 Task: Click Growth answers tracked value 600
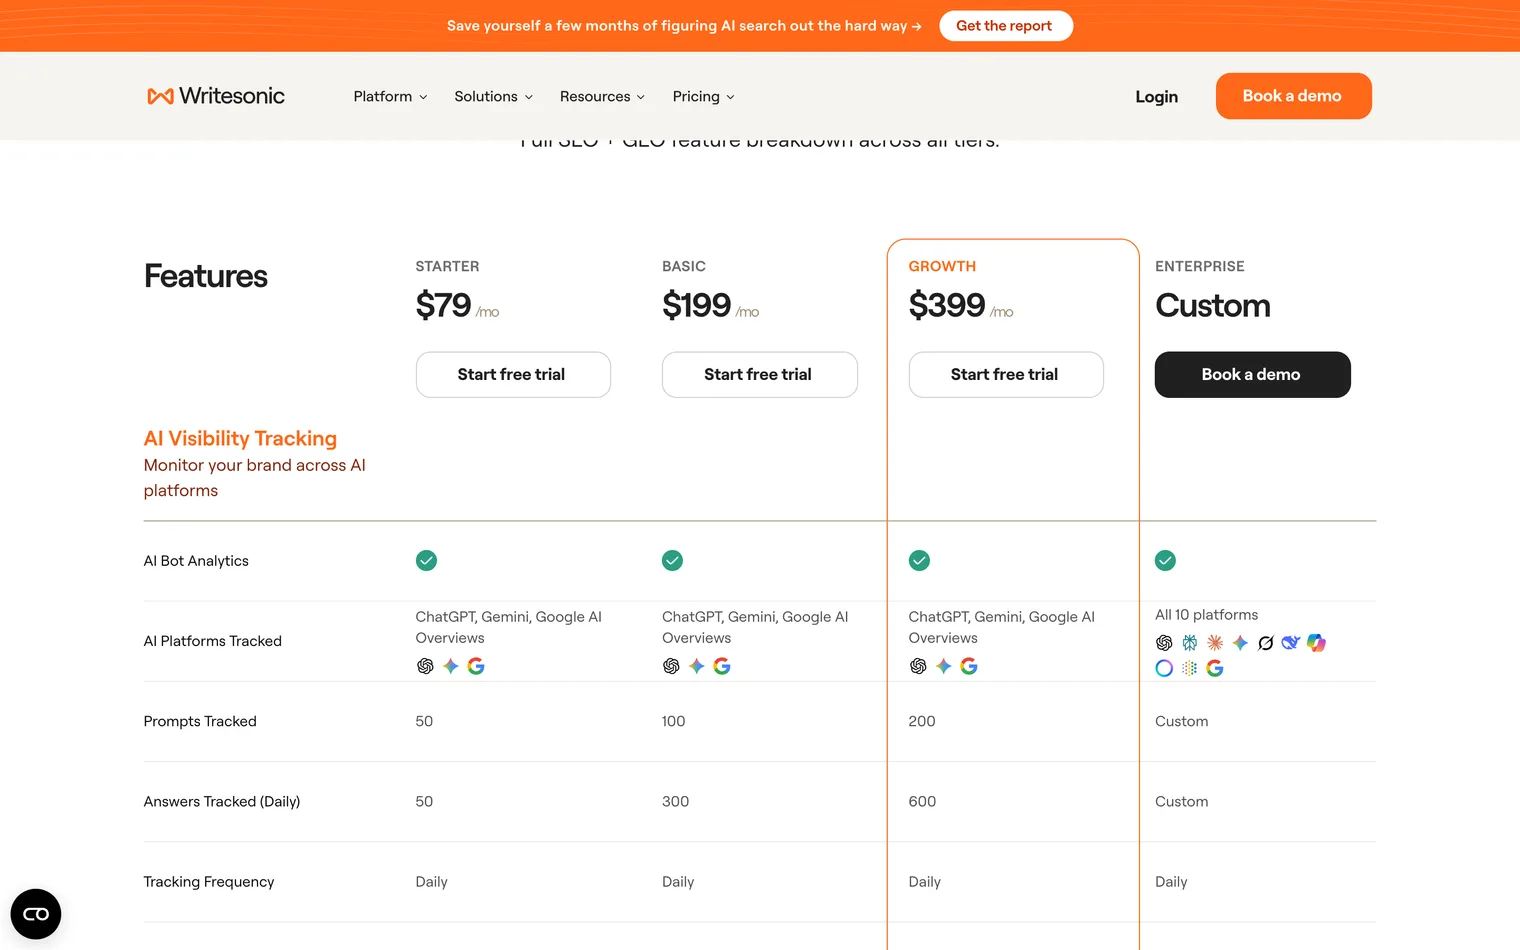point(922,802)
